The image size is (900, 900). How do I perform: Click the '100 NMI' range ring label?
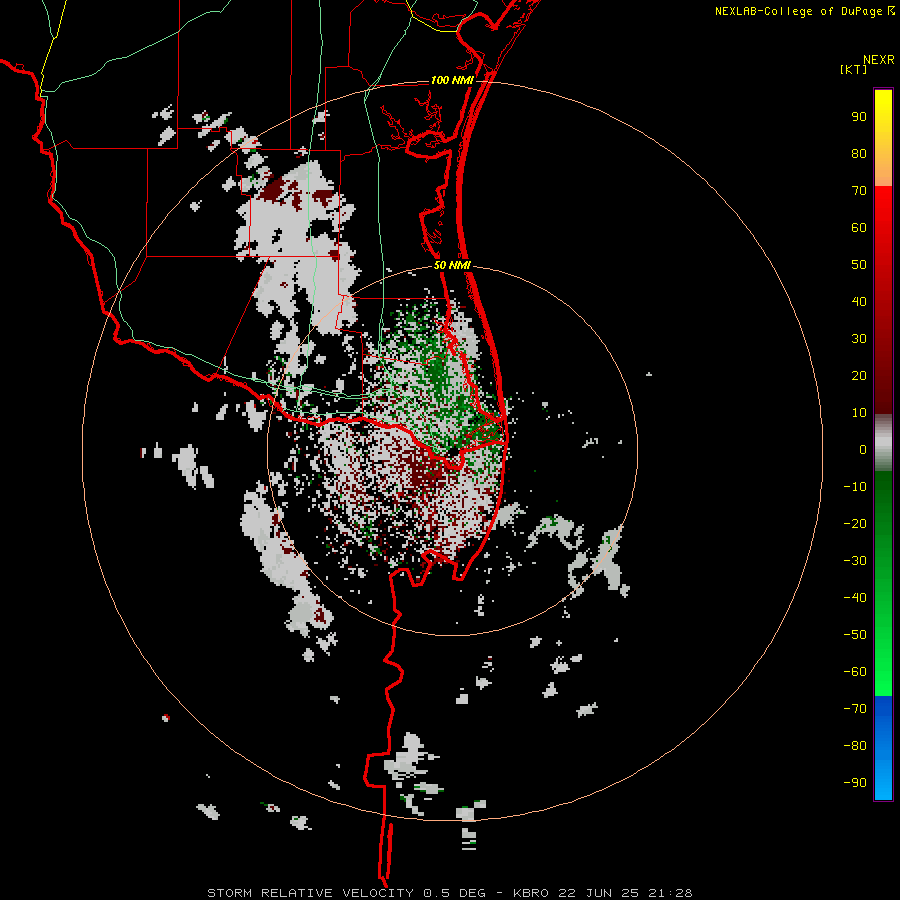point(452,80)
